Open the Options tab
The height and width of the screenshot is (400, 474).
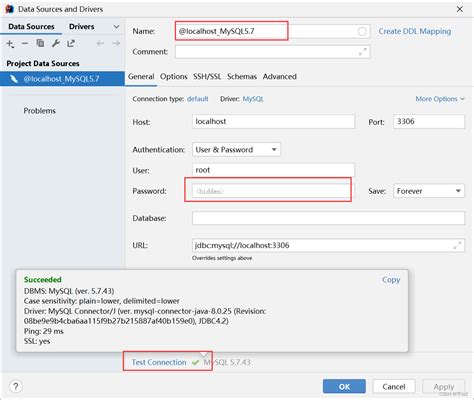click(174, 77)
